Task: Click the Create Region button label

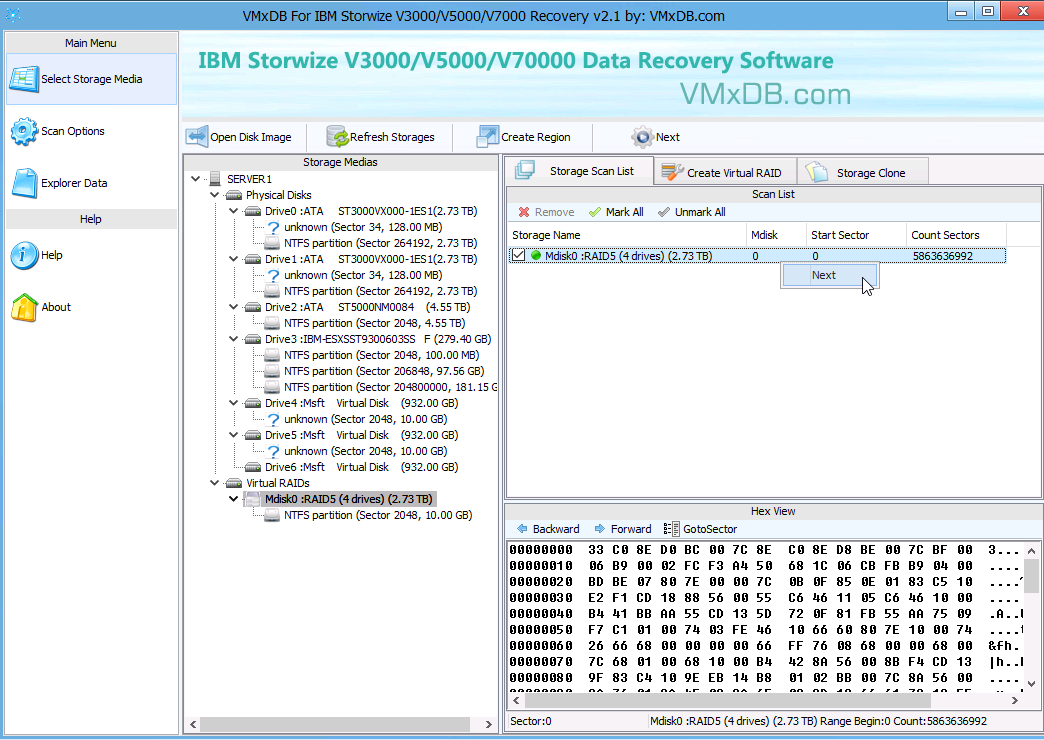Action: point(536,137)
